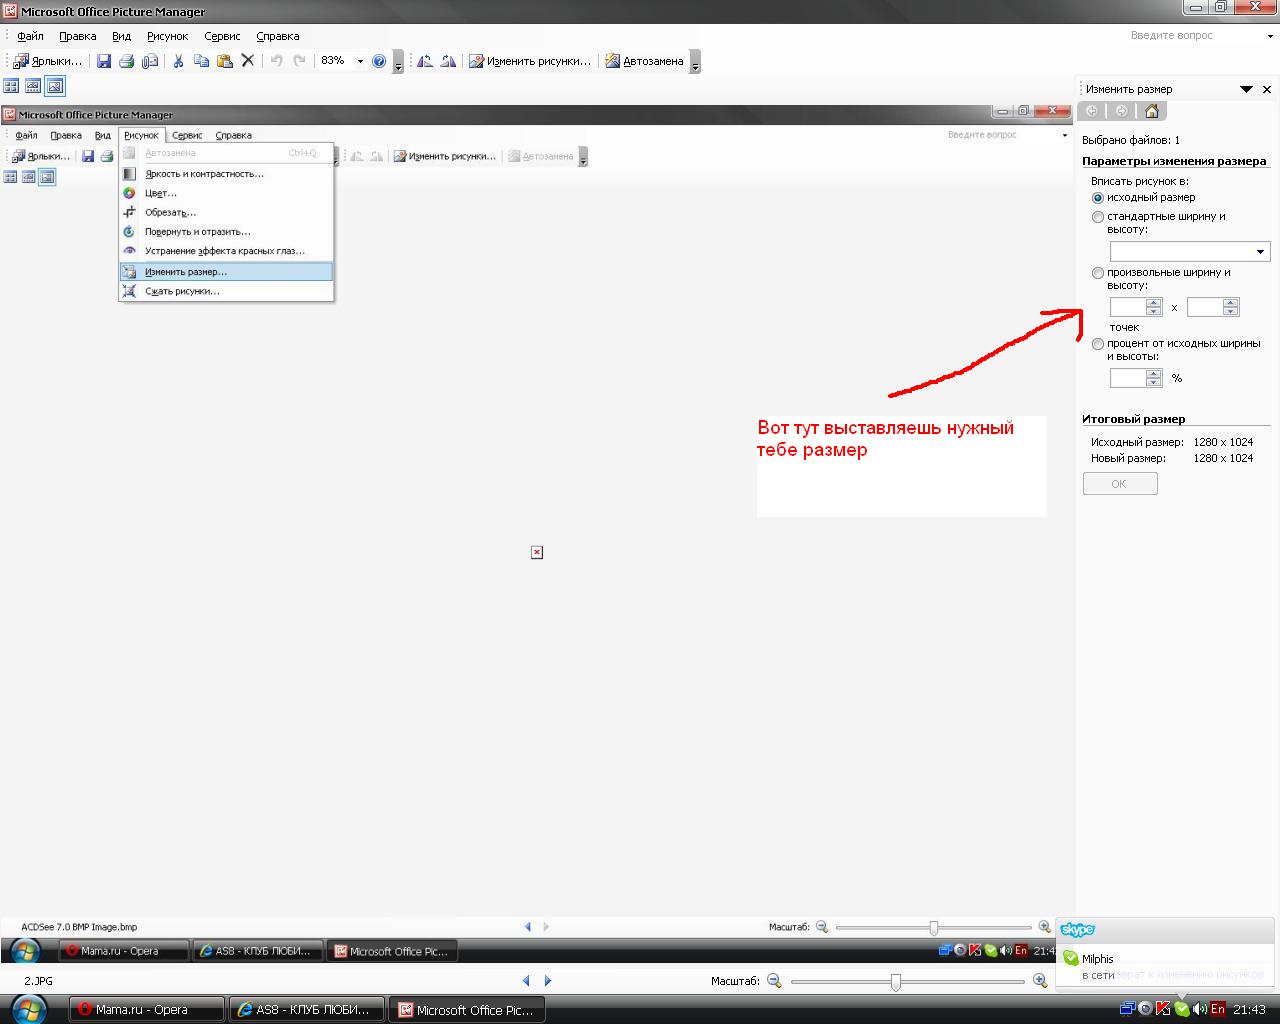1280x1024 pixels.
Task: Click the zoom in magnifier at bottom right
Action: [1040, 981]
